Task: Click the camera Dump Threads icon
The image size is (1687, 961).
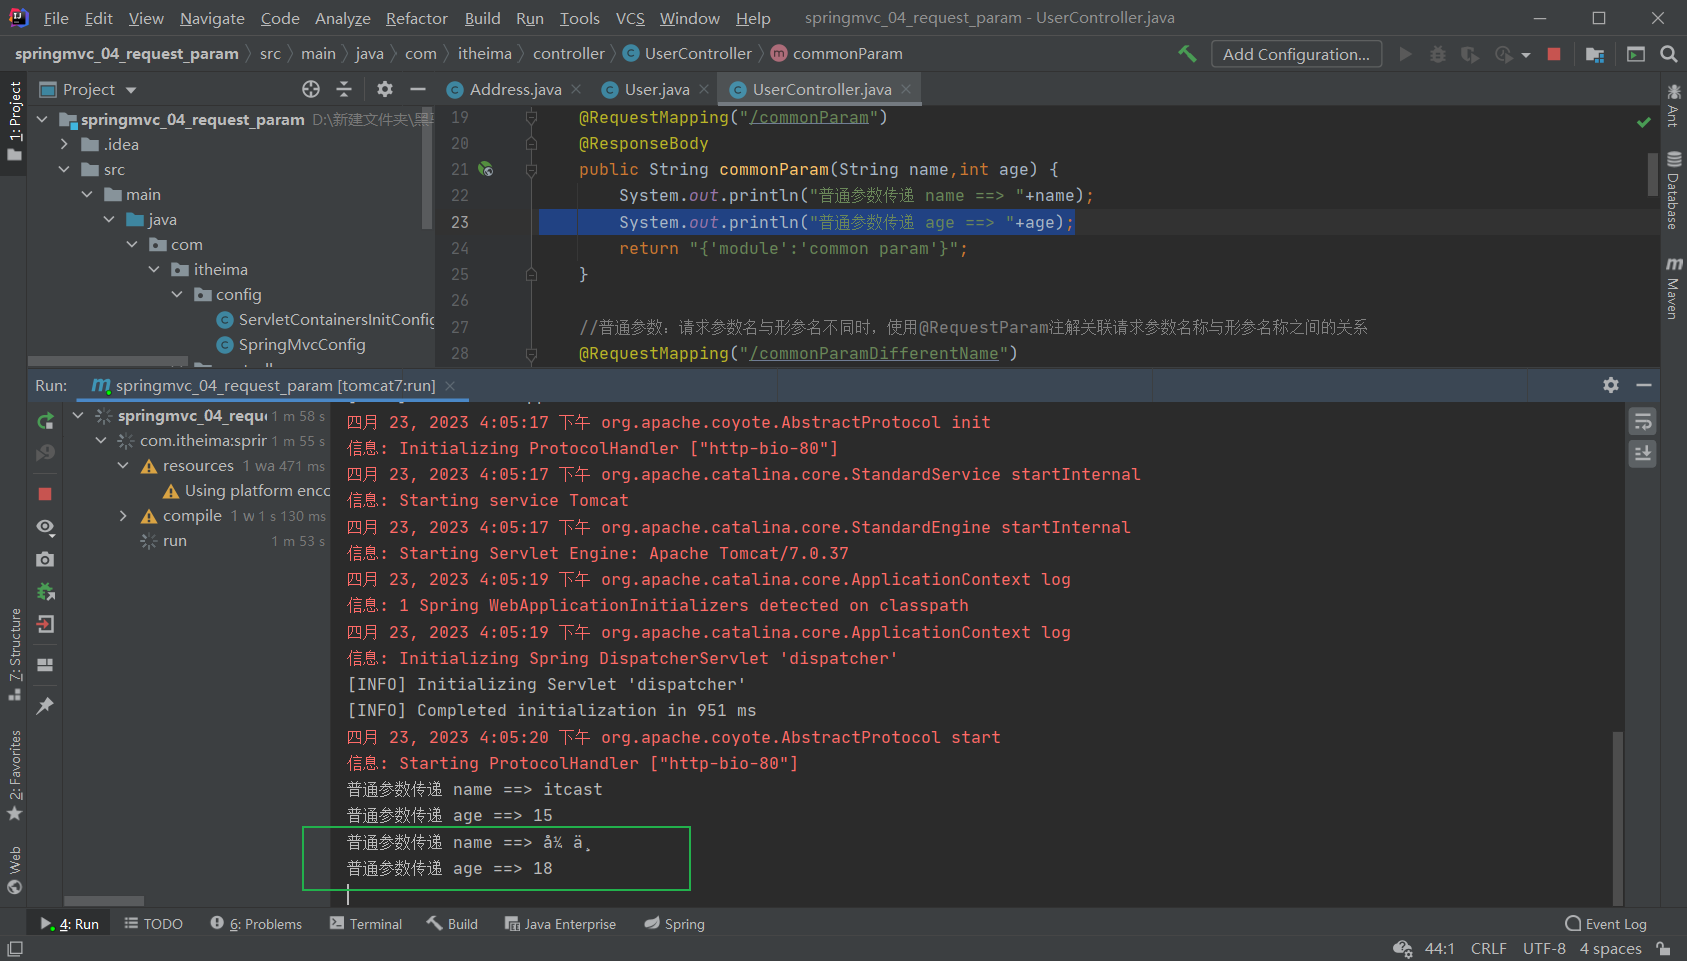Action: click(x=45, y=559)
